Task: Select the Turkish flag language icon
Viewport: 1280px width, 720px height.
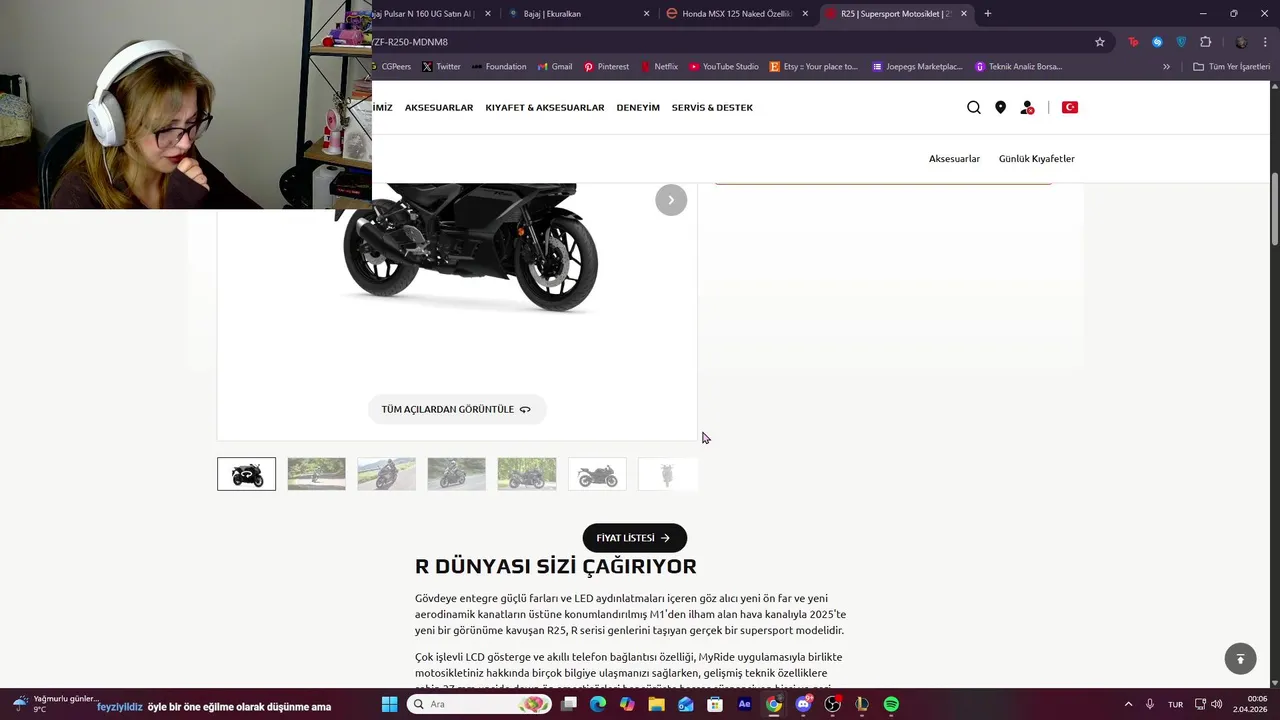Action: (1069, 107)
